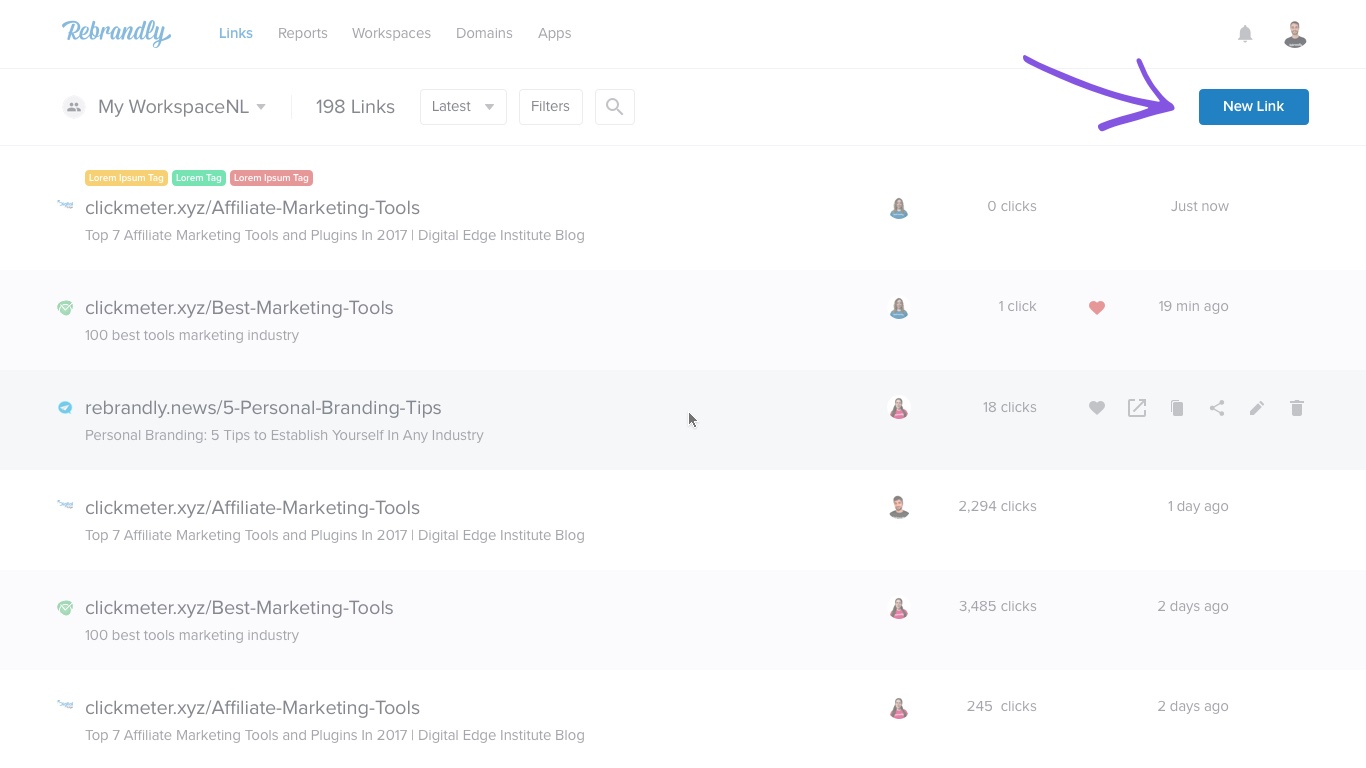
Task: Open the Just now Affiliate-Marketing-Tools link
Action: coord(252,208)
